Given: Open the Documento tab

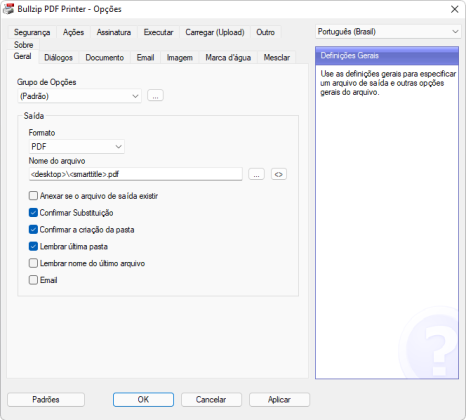Looking at the screenshot, I should point(105,58).
